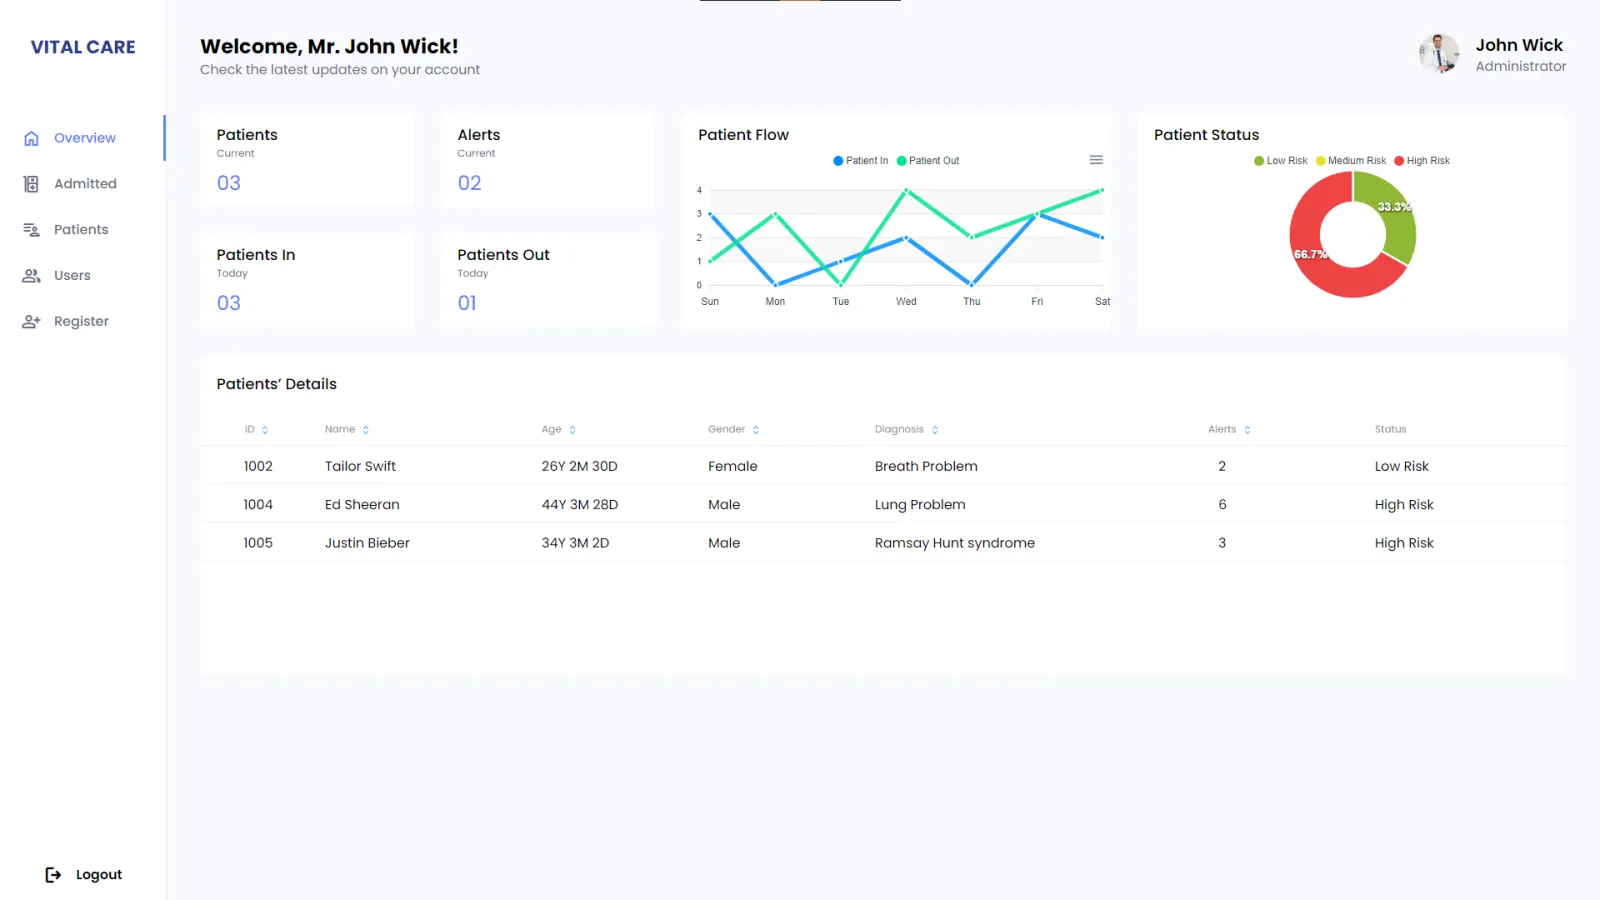The height and width of the screenshot is (900, 1600).
Task: Click the Users people icon in sidebar
Action: [31, 276]
